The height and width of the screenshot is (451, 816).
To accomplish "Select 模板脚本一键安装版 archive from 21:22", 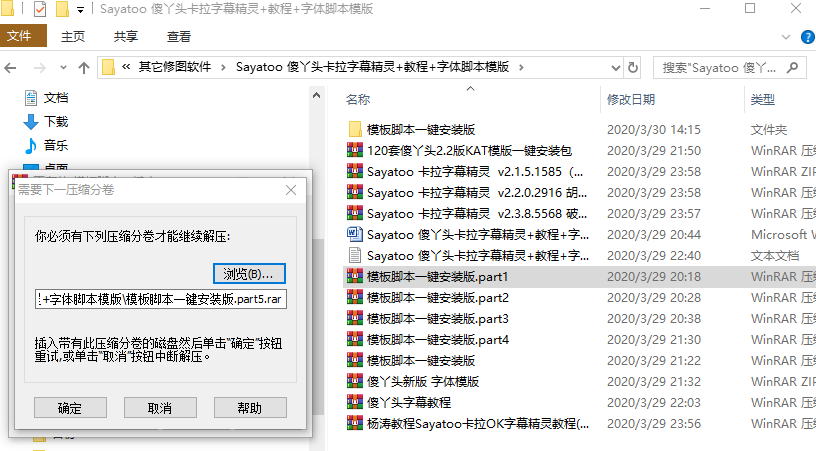I will pyautogui.click(x=355, y=360).
